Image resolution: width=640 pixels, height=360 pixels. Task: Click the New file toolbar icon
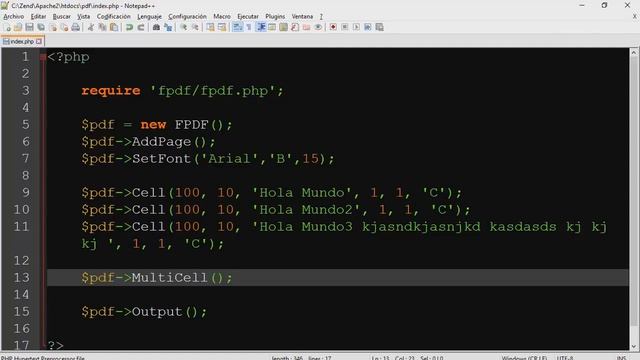click(7, 27)
